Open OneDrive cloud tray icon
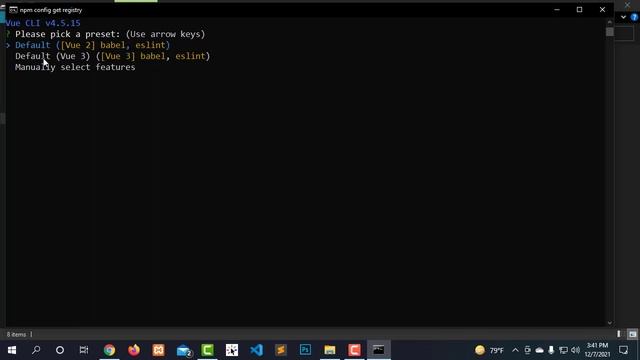This screenshot has height=360, width=640. 540,350
